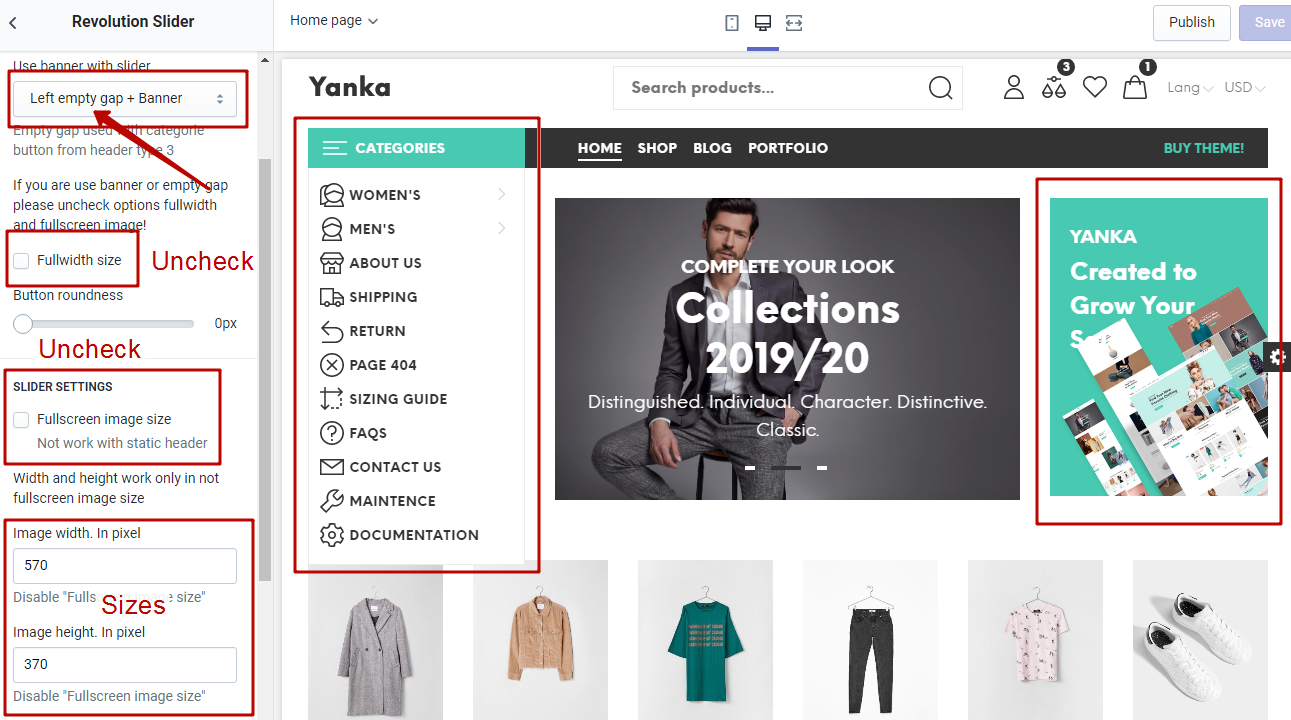1291x720 pixels.
Task: Open the PORTFOLIO menu item
Action: pyautogui.click(x=788, y=147)
